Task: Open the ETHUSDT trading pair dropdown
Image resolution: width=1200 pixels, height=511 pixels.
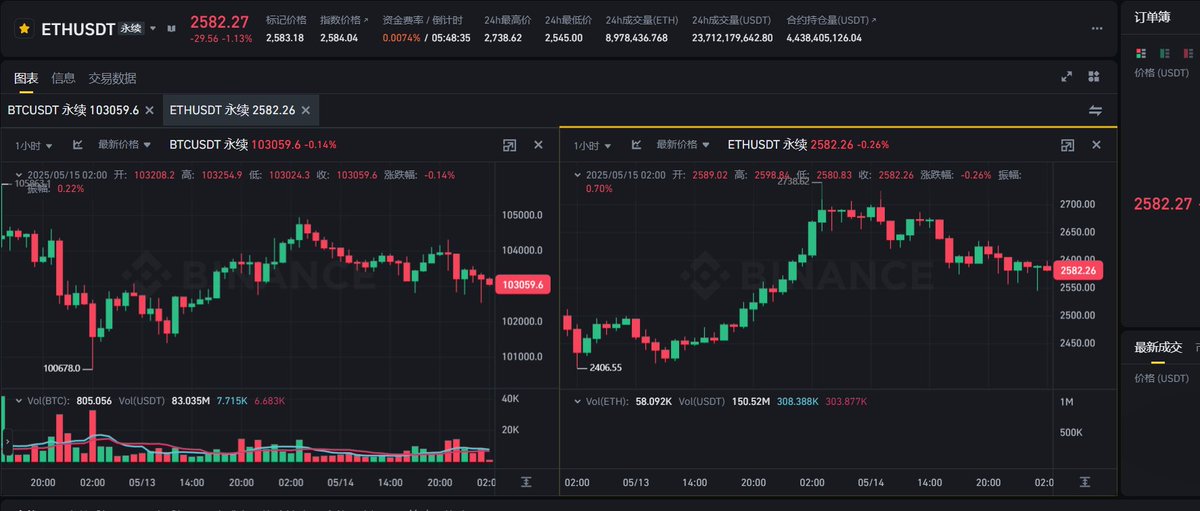Action: [153, 28]
